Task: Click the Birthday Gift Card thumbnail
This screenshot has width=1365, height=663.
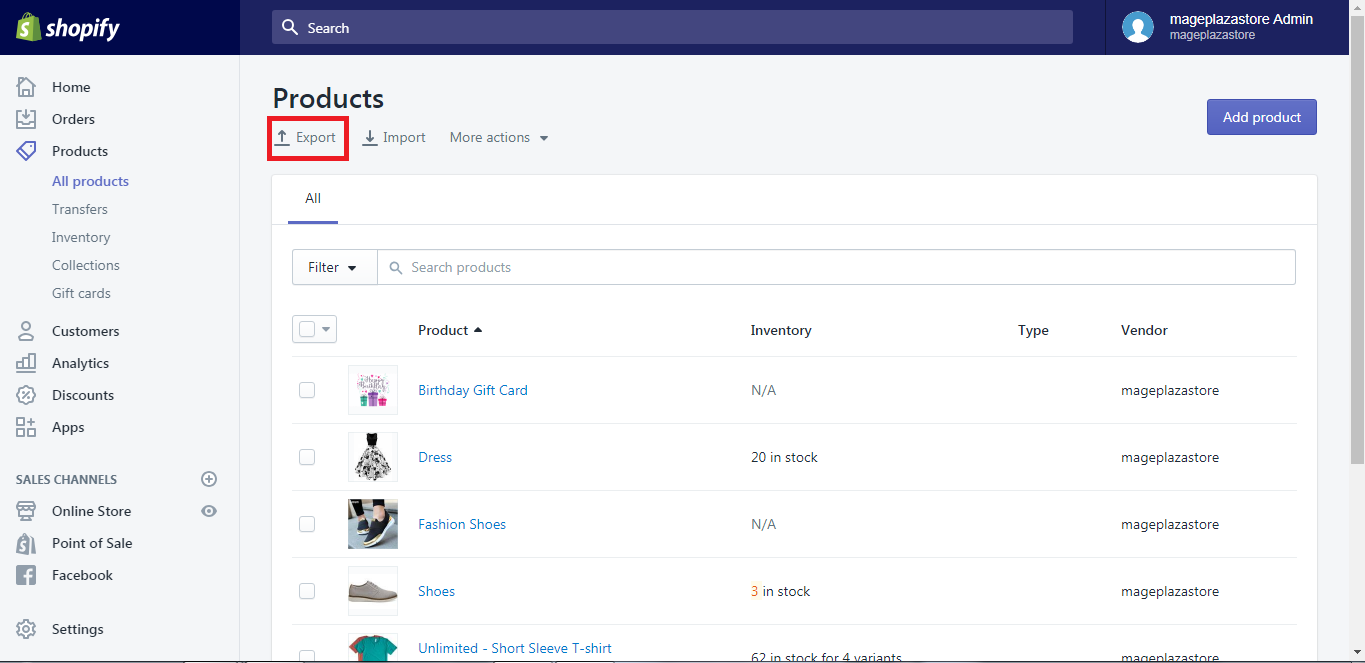Action: point(373,390)
